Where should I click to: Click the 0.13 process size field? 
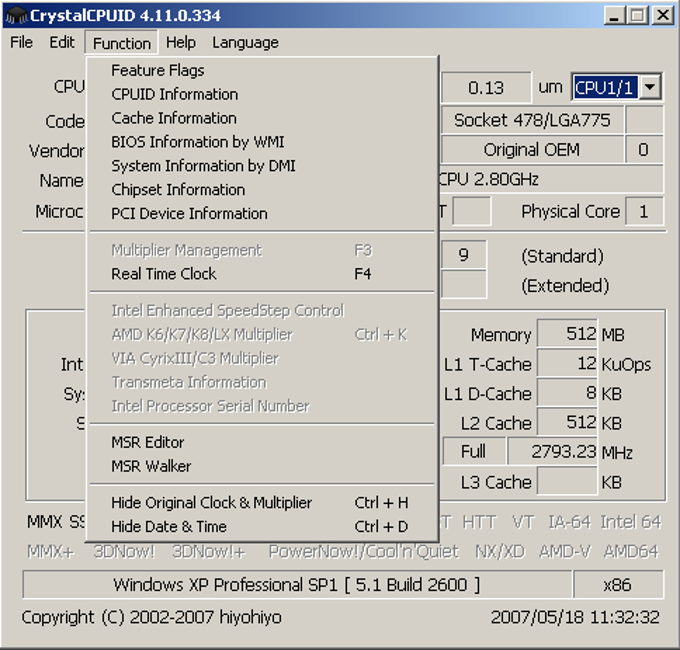(486, 88)
